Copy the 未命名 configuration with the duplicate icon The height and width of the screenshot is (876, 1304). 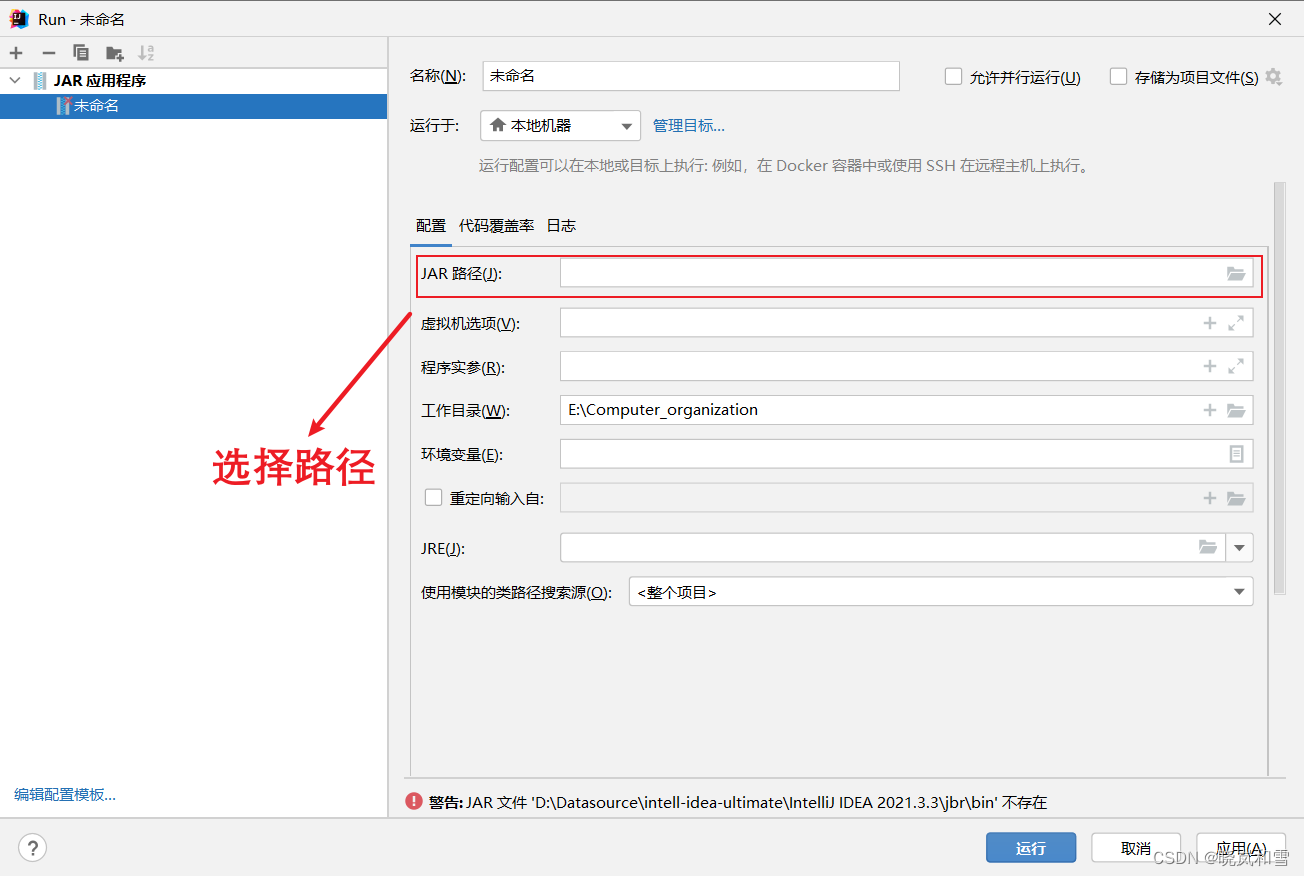tap(80, 52)
